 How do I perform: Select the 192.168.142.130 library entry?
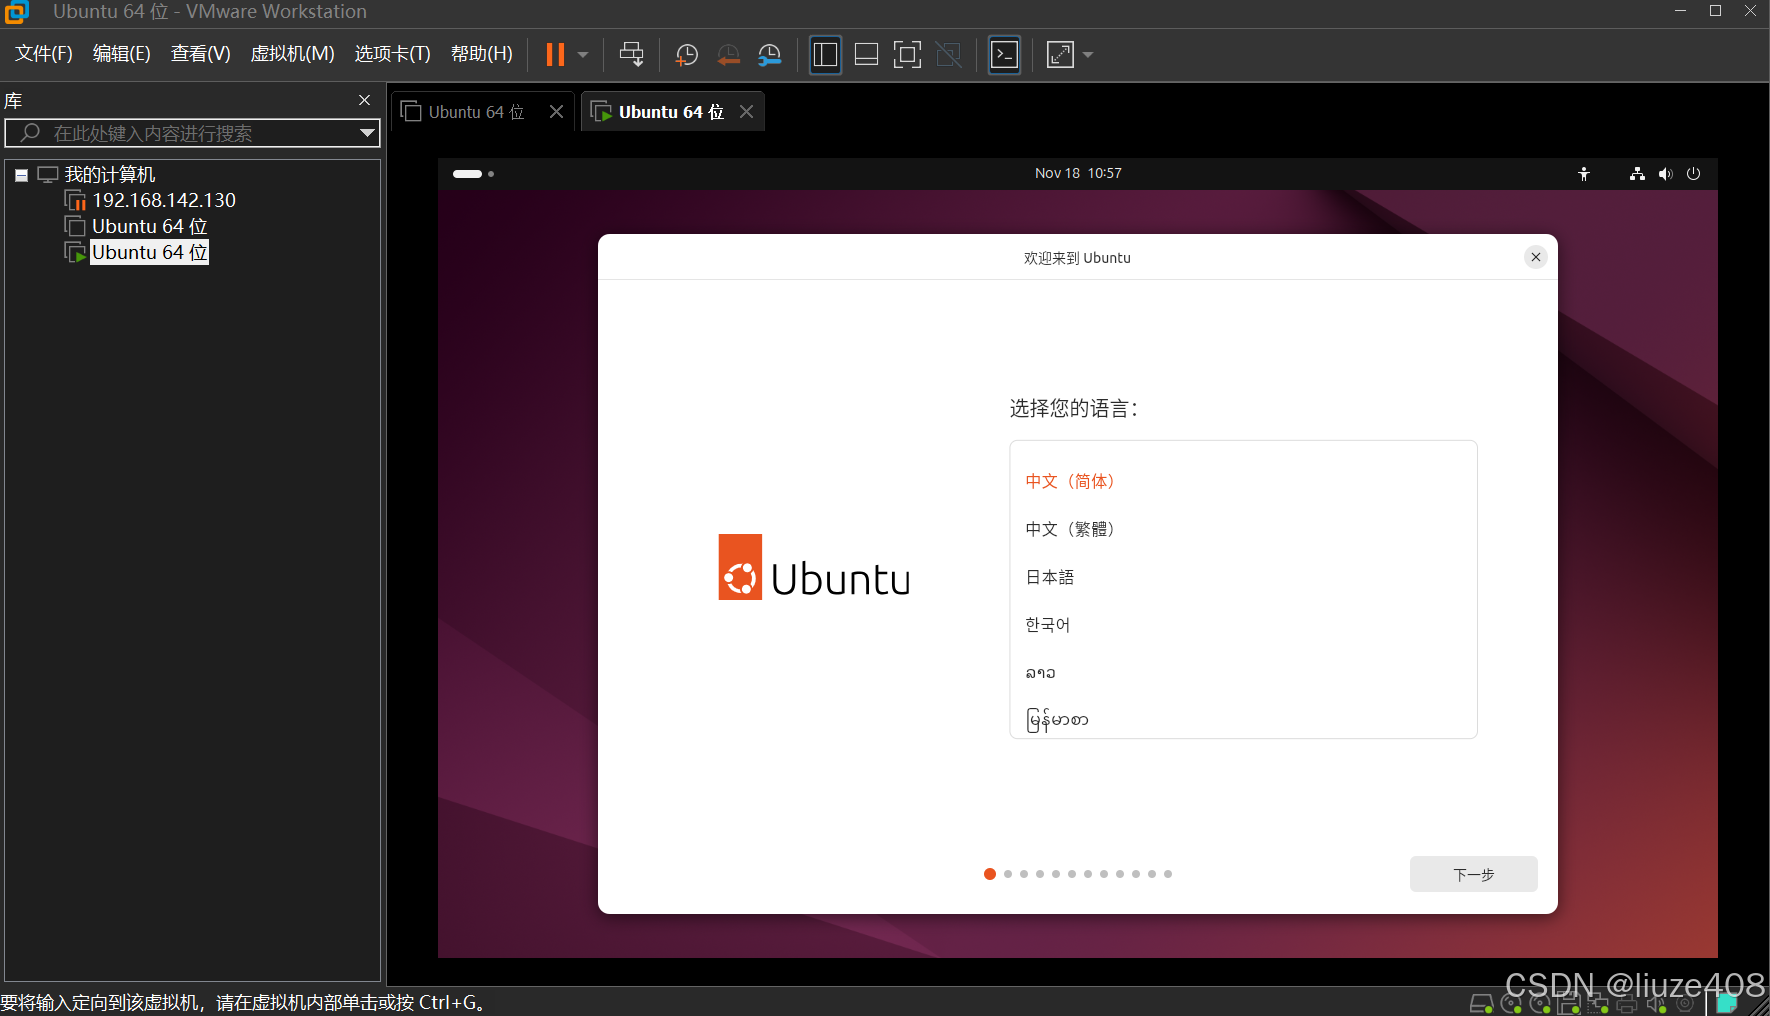(x=164, y=200)
